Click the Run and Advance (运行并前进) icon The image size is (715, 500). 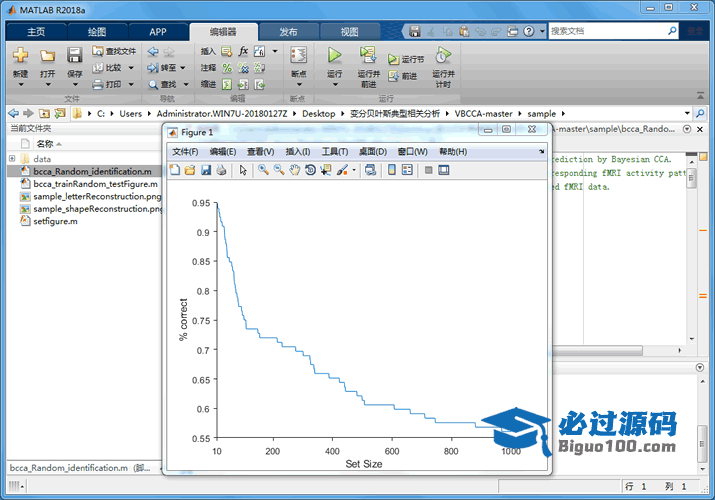pyautogui.click(x=368, y=55)
